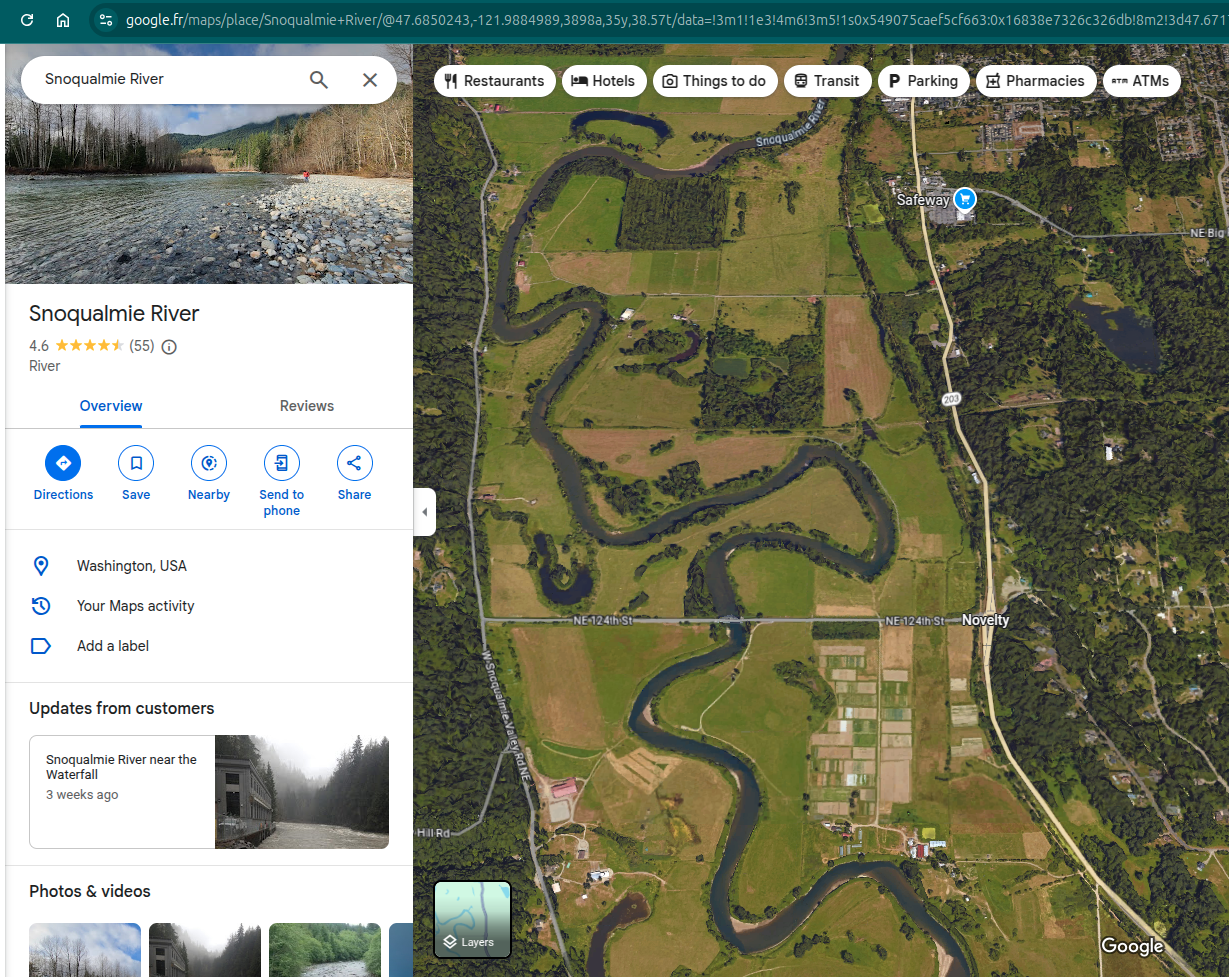
Task: Filter map by Restaurants
Action: tap(495, 81)
